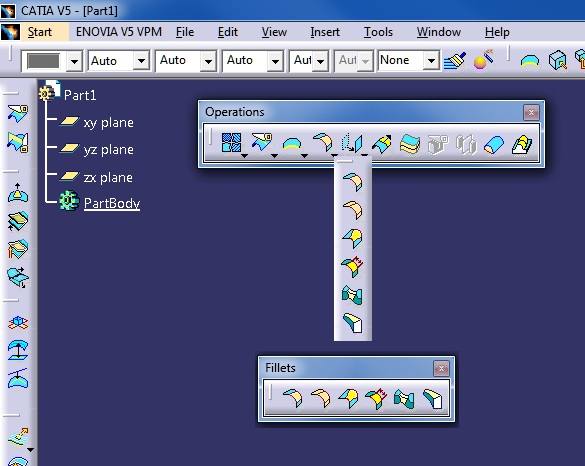
Task: Click Translate icon in Operations toolbar
Action: [352, 143]
